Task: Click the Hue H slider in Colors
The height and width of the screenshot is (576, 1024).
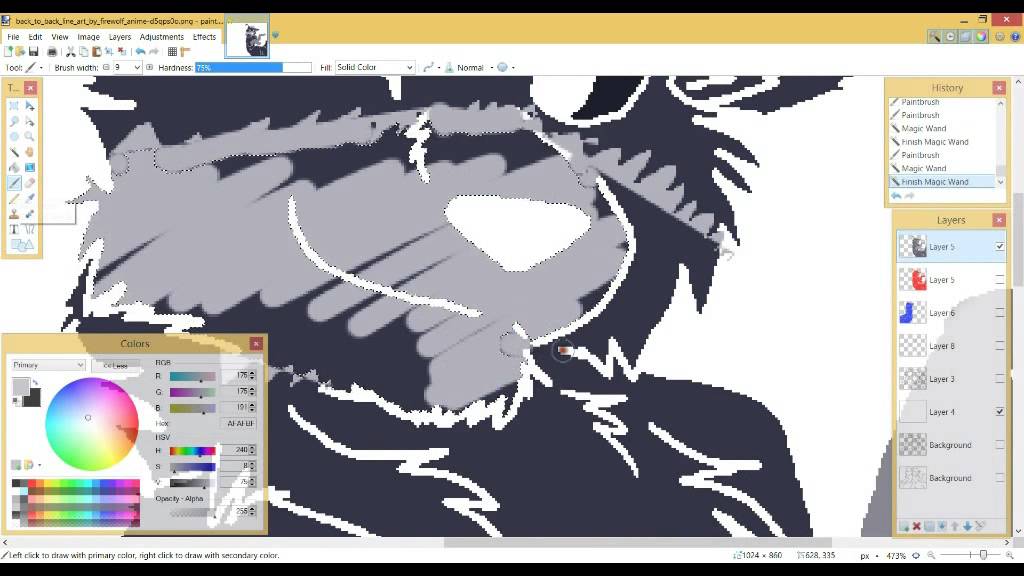Action: tap(193, 451)
